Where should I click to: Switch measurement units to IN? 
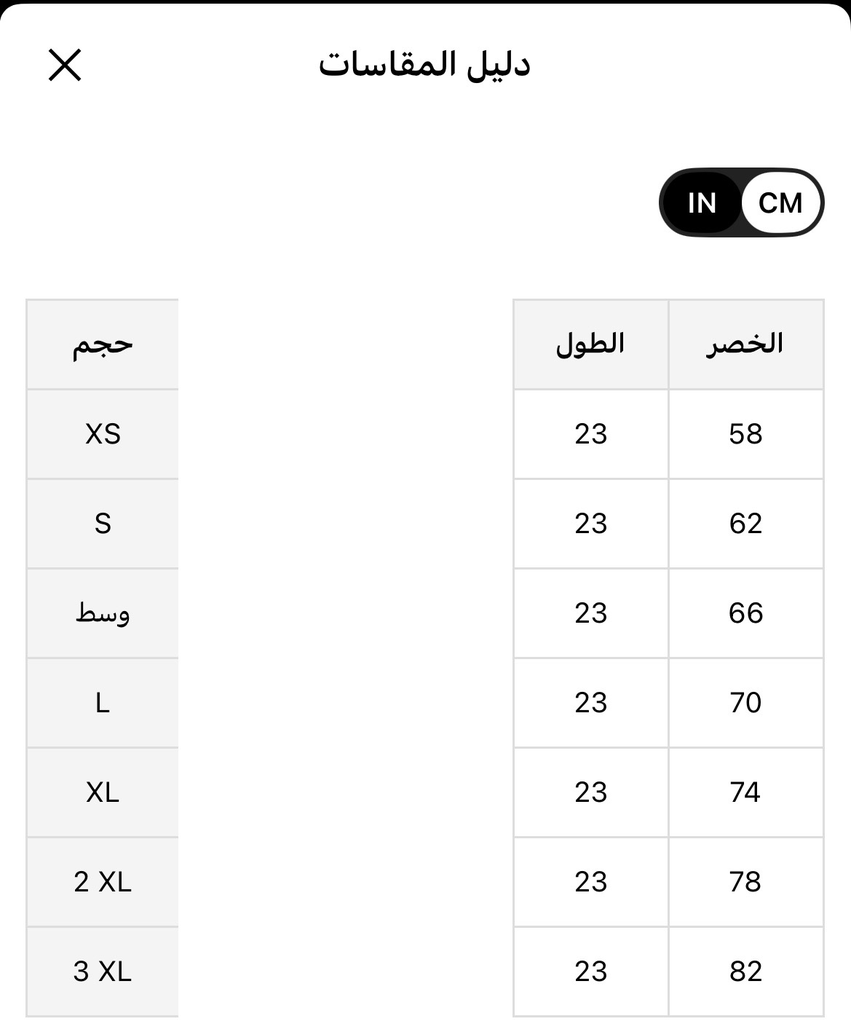pyautogui.click(x=702, y=203)
